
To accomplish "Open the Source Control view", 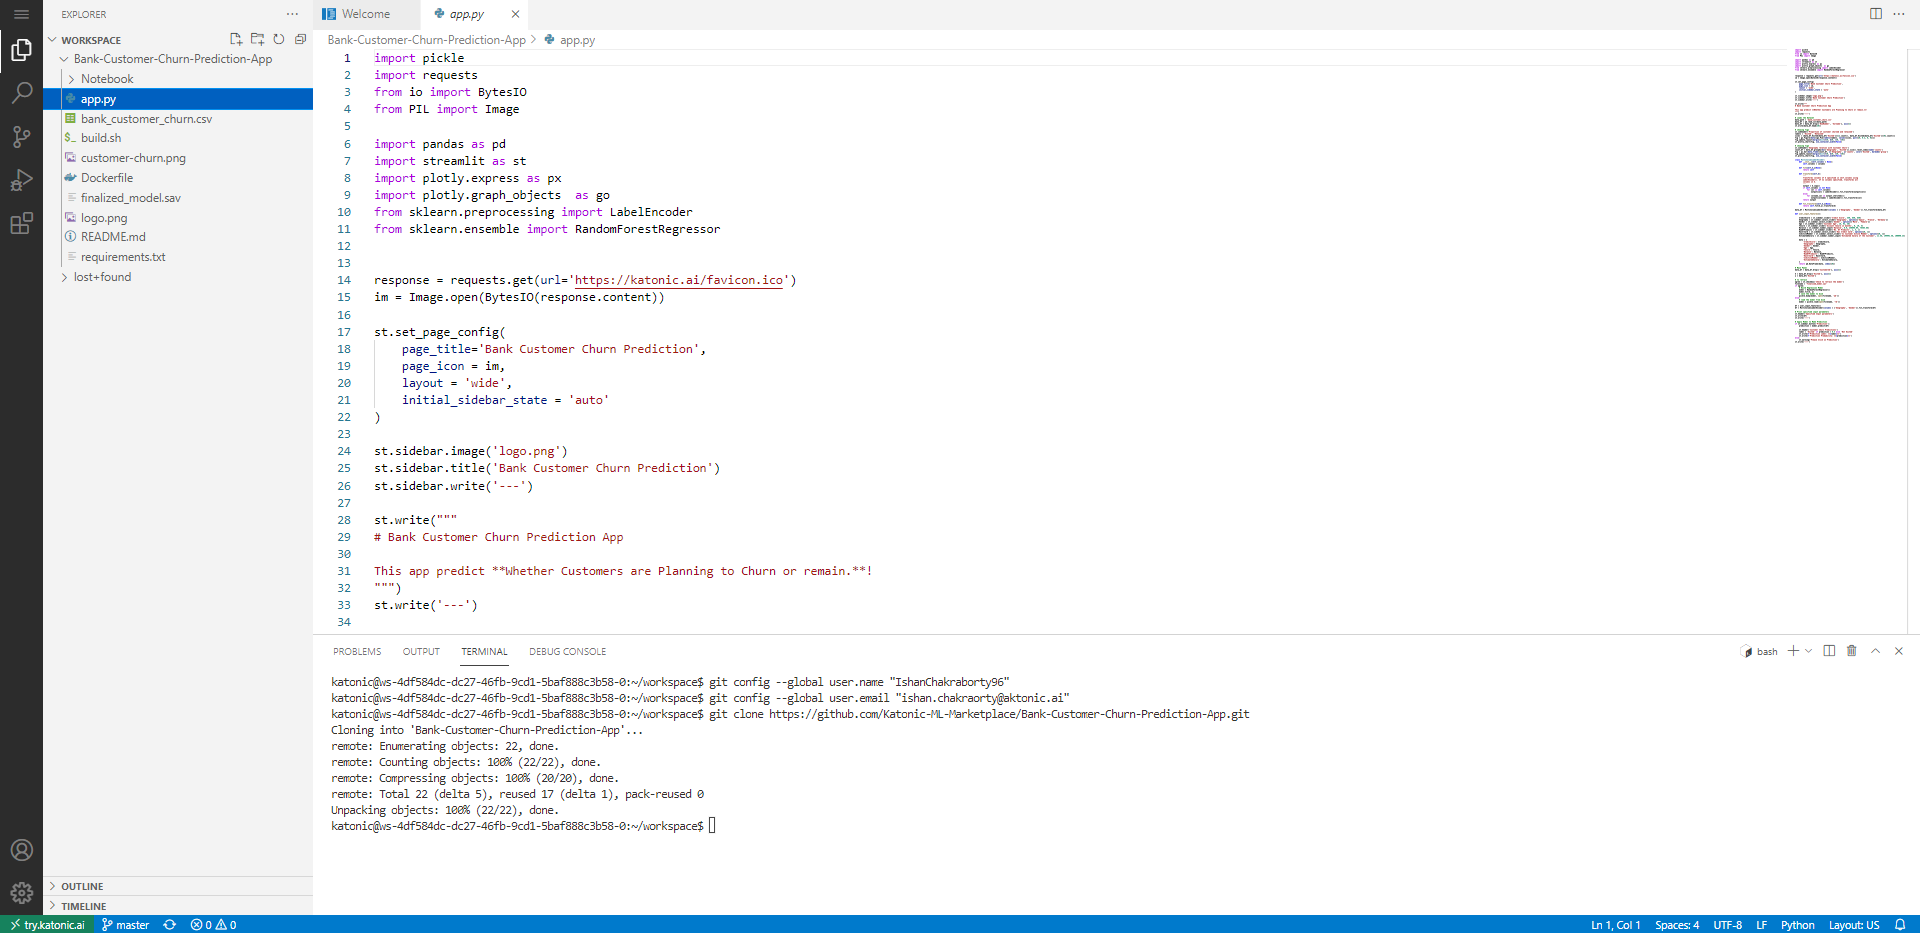I will tap(21, 136).
